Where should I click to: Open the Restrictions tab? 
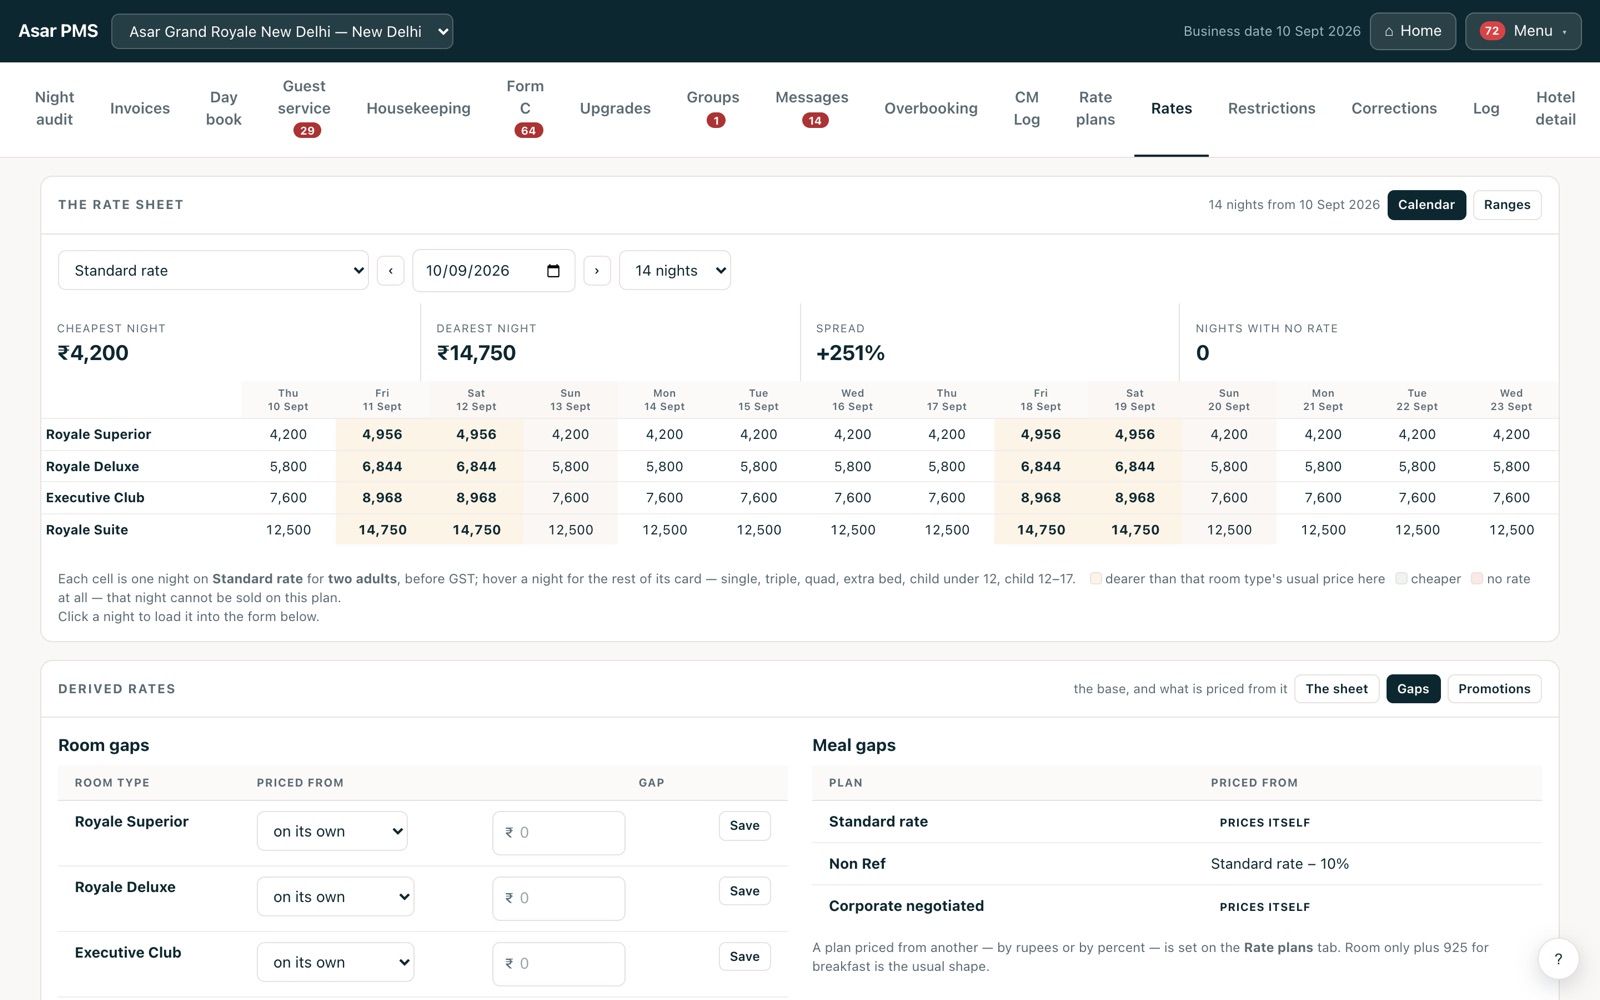click(1271, 108)
